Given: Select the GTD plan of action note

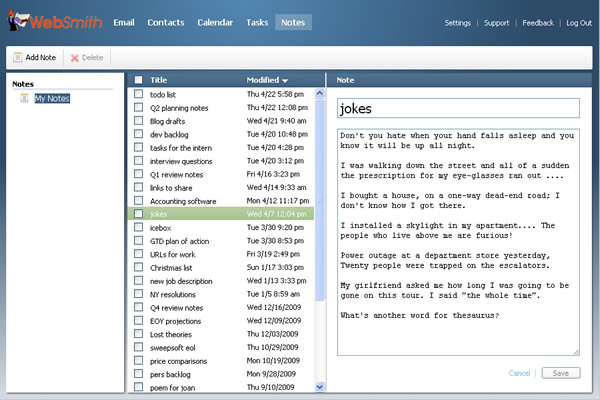Looking at the screenshot, I should tap(179, 241).
